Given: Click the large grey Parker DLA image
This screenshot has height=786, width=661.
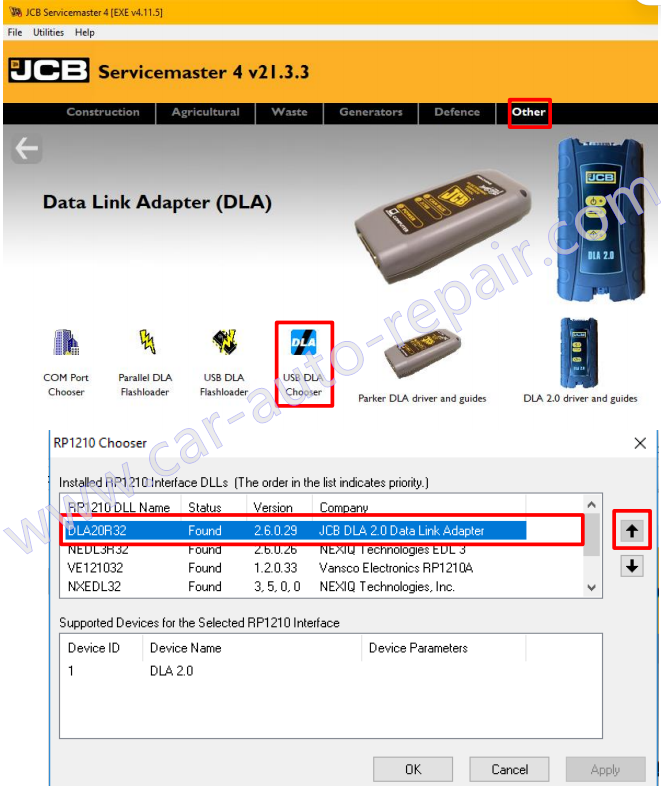Looking at the screenshot, I should click(443, 226).
